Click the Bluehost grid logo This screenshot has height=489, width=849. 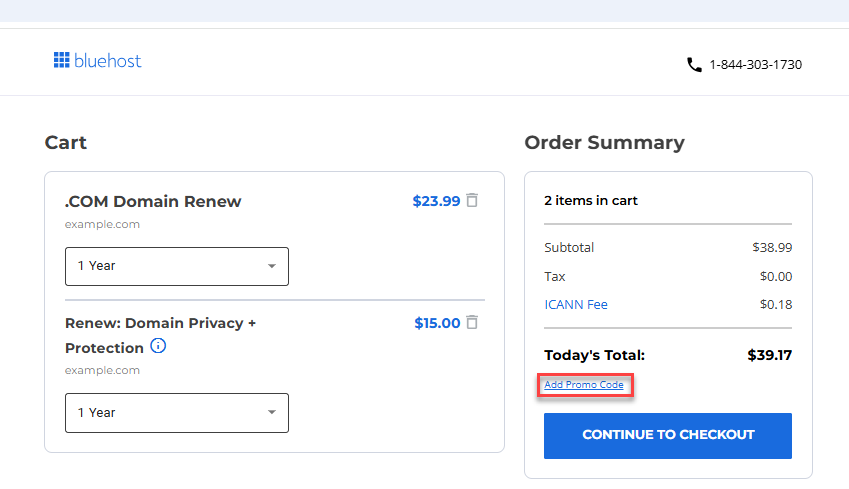61,60
